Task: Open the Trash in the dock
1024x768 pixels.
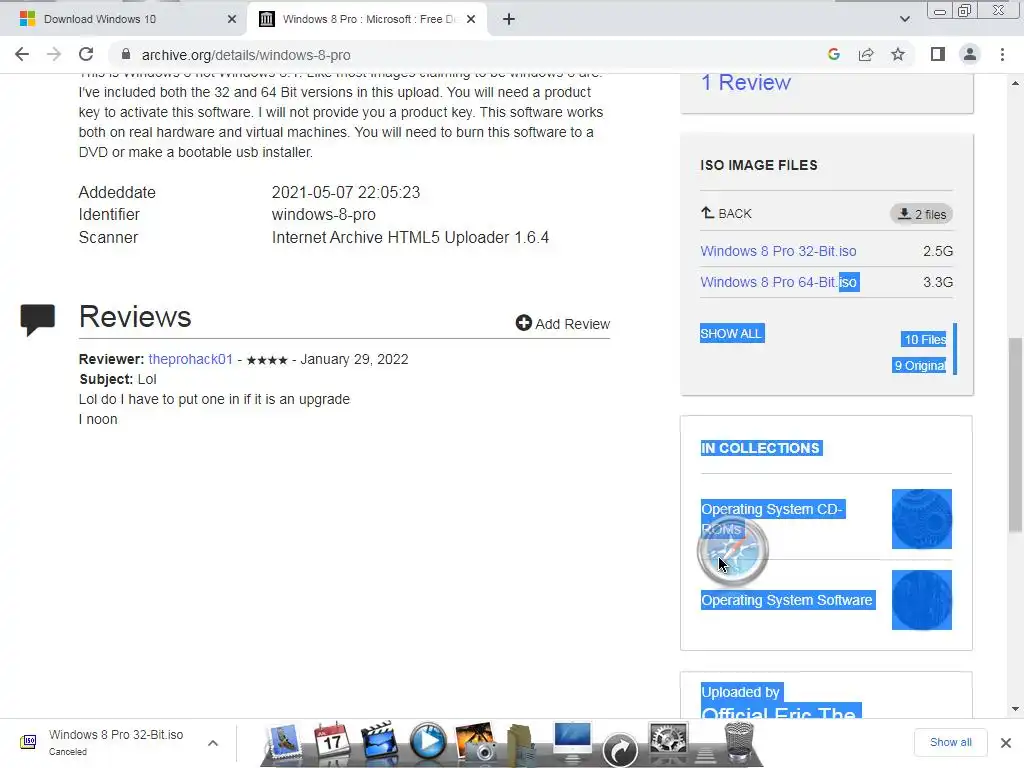Action: coord(739,742)
